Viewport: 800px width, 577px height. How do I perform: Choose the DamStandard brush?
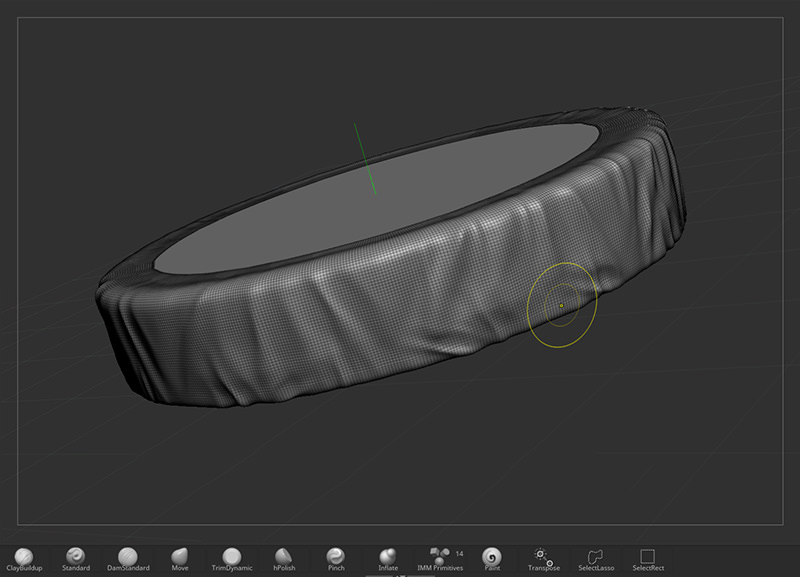pyautogui.click(x=128, y=556)
